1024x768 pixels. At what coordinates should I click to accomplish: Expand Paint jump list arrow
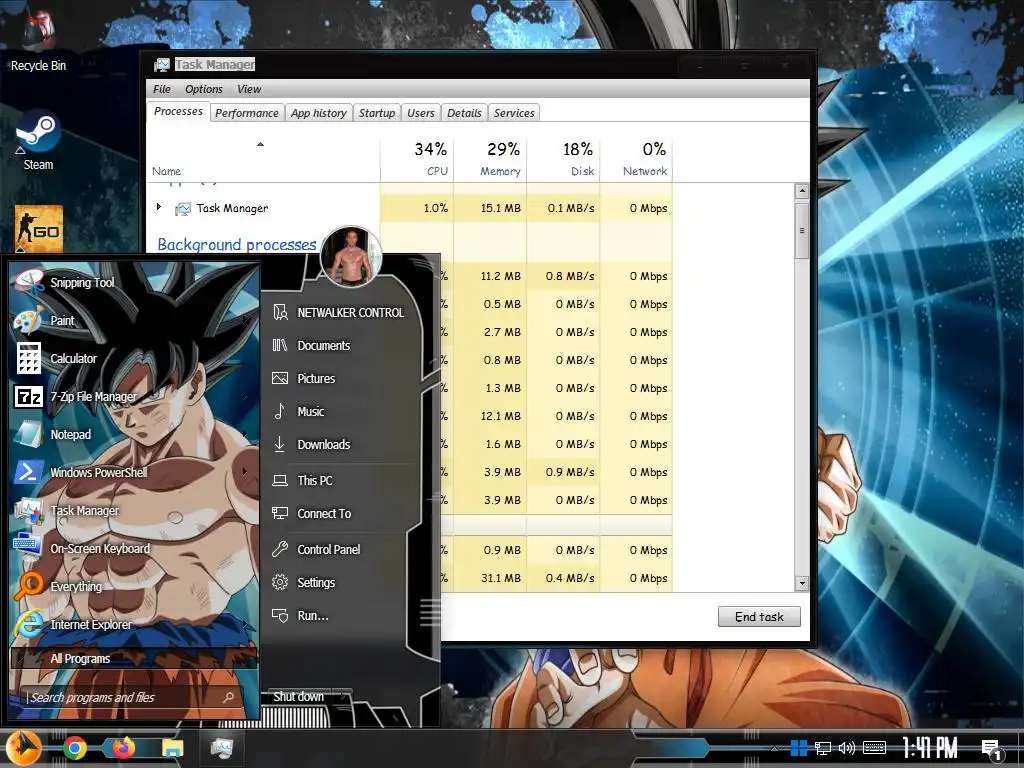pos(246,321)
